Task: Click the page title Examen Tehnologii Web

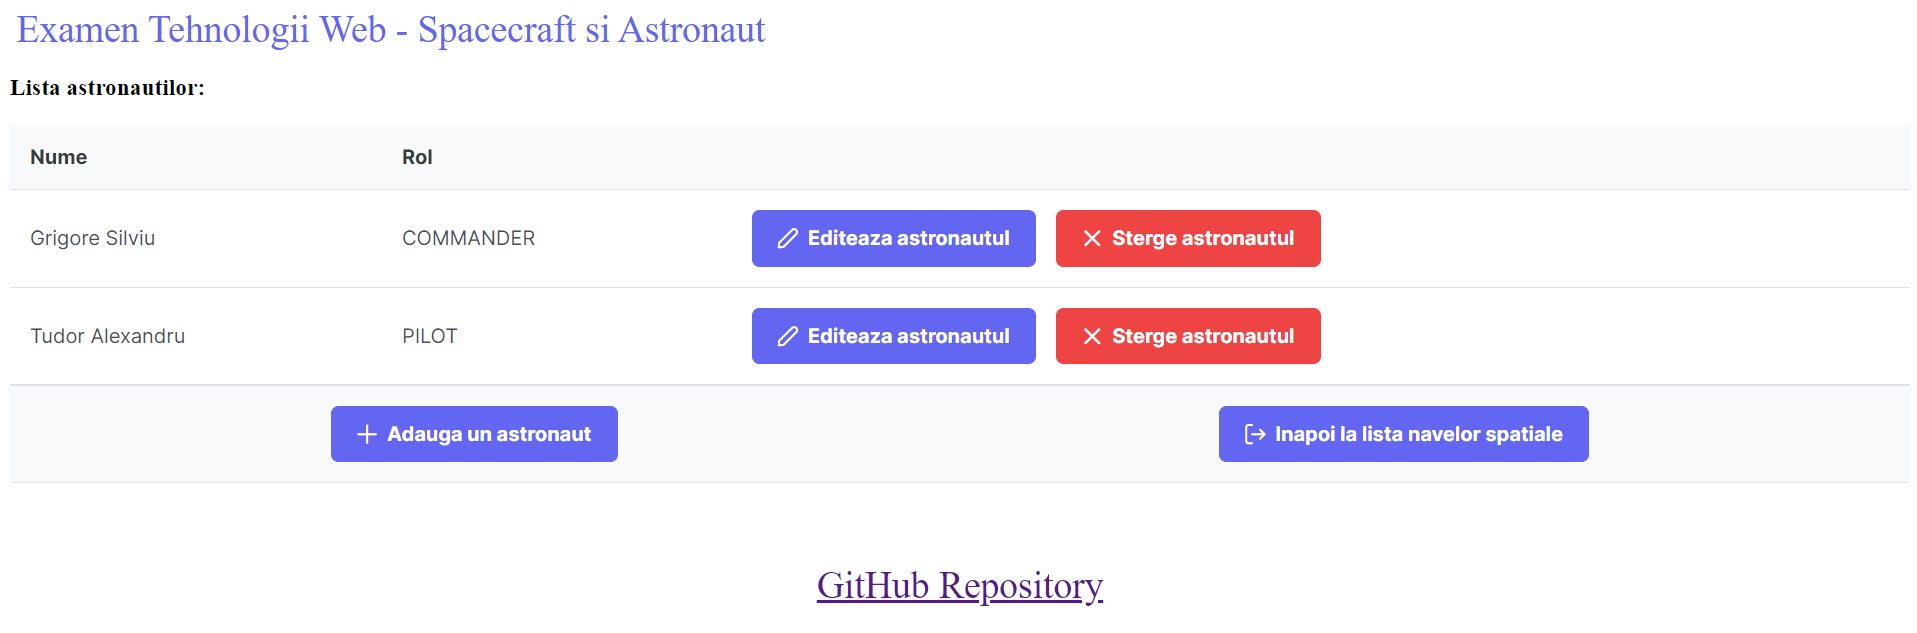Action: coord(390,29)
